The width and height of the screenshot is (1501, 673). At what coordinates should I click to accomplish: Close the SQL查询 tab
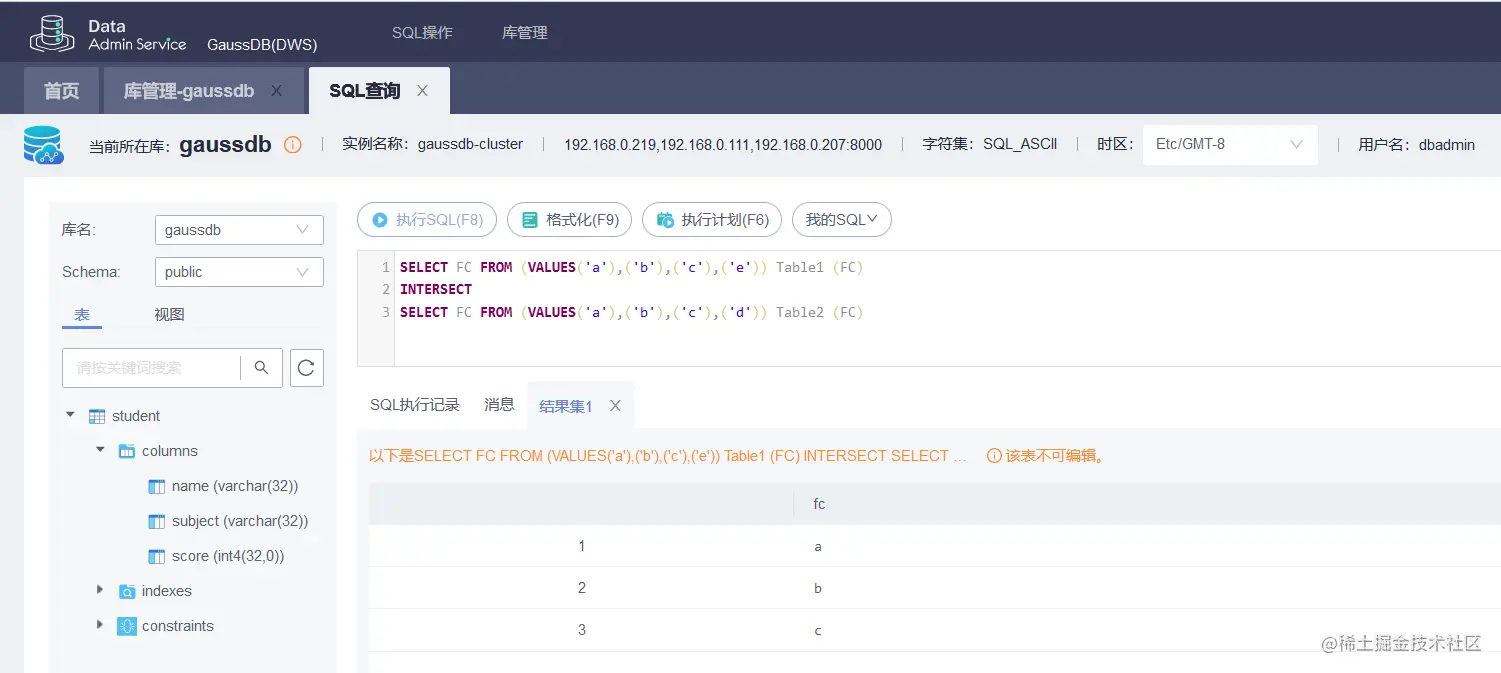point(423,91)
